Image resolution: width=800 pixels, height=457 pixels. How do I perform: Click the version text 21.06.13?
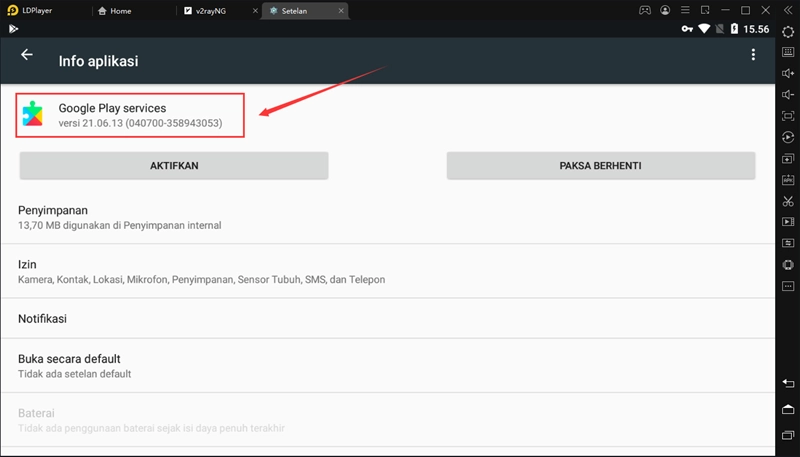tap(140, 123)
